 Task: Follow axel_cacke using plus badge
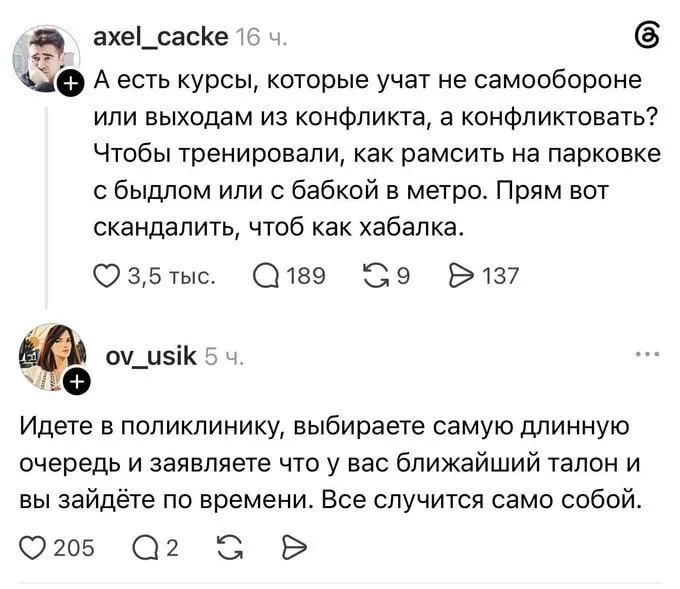click(70, 83)
